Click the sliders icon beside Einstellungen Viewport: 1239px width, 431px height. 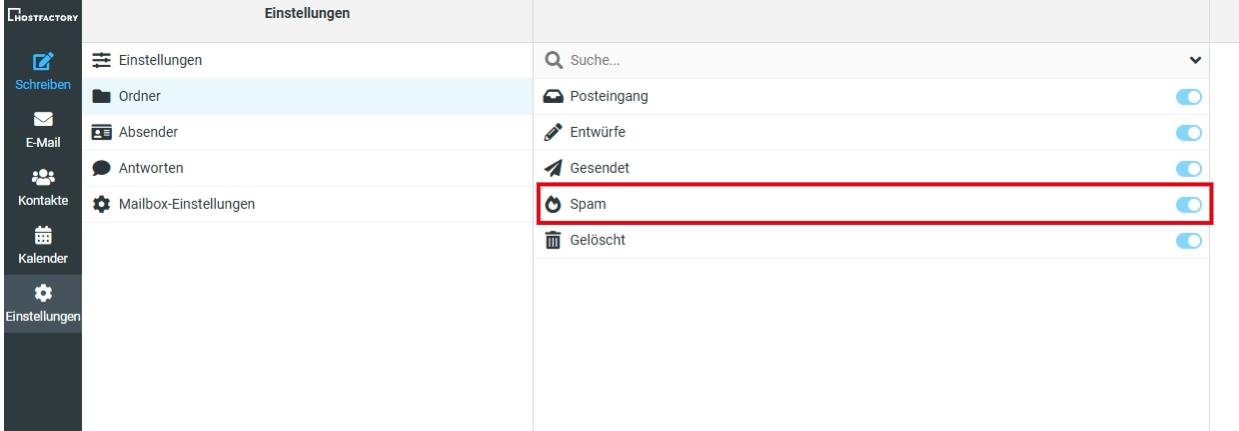coord(101,60)
